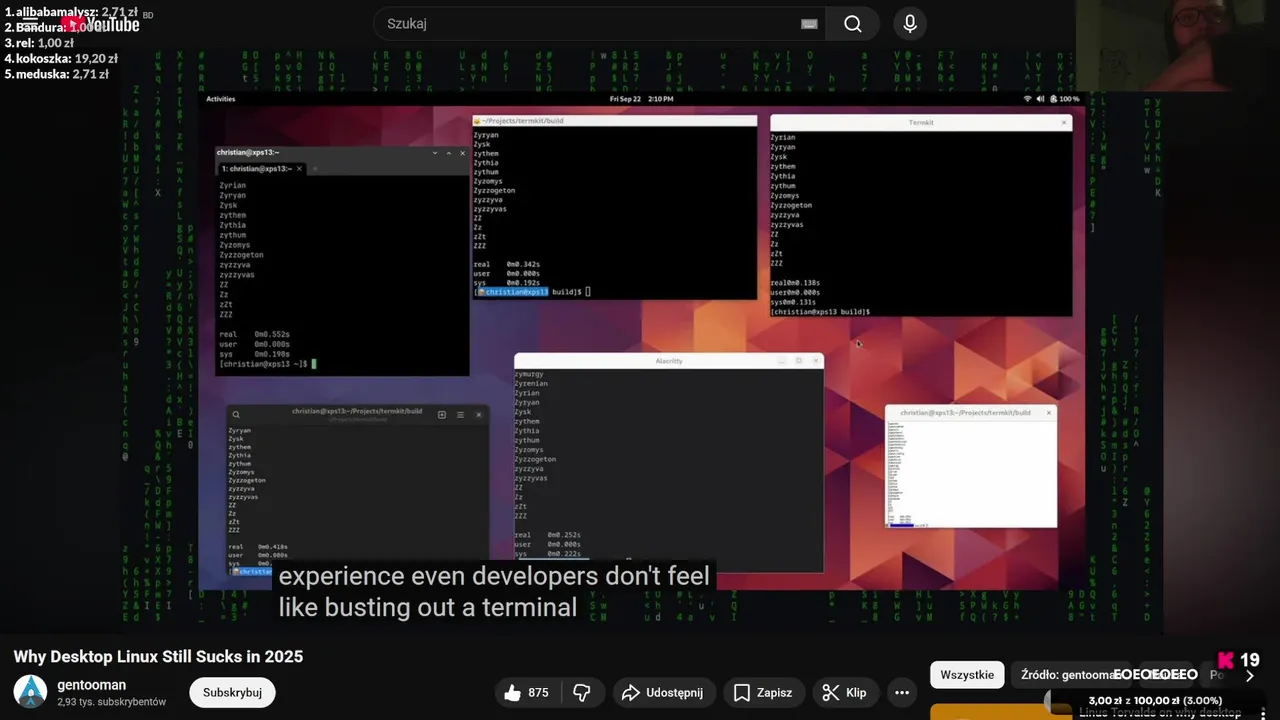Click 'real 0m0.252s' in Alacritty window

tap(548, 535)
